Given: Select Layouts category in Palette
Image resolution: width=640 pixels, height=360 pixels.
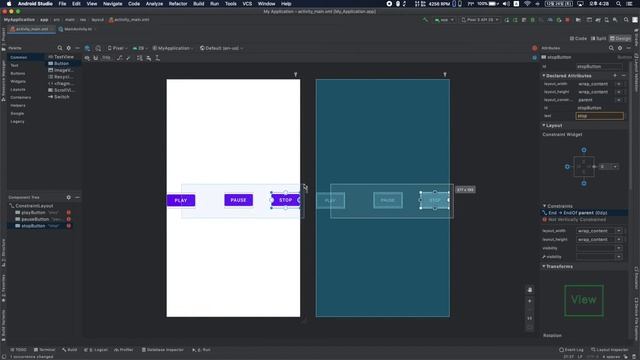Looking at the screenshot, I should pyautogui.click(x=18, y=89).
